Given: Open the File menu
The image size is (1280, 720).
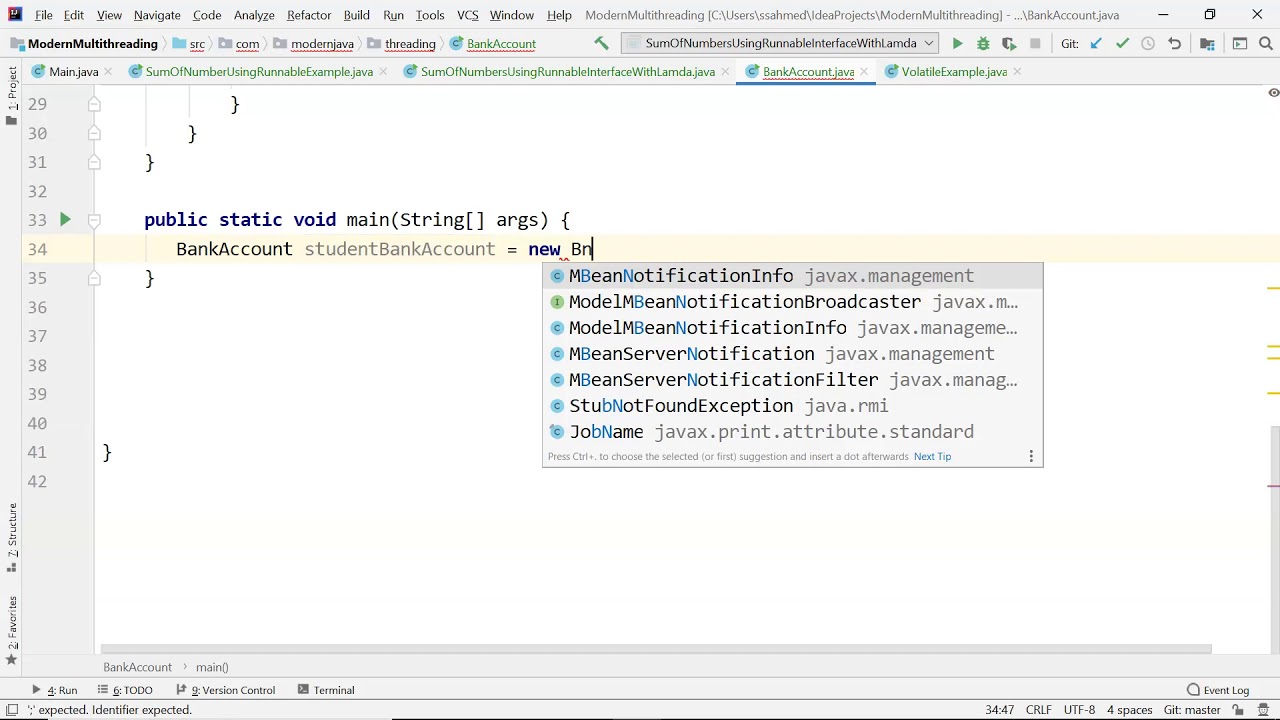Looking at the screenshot, I should [x=44, y=15].
